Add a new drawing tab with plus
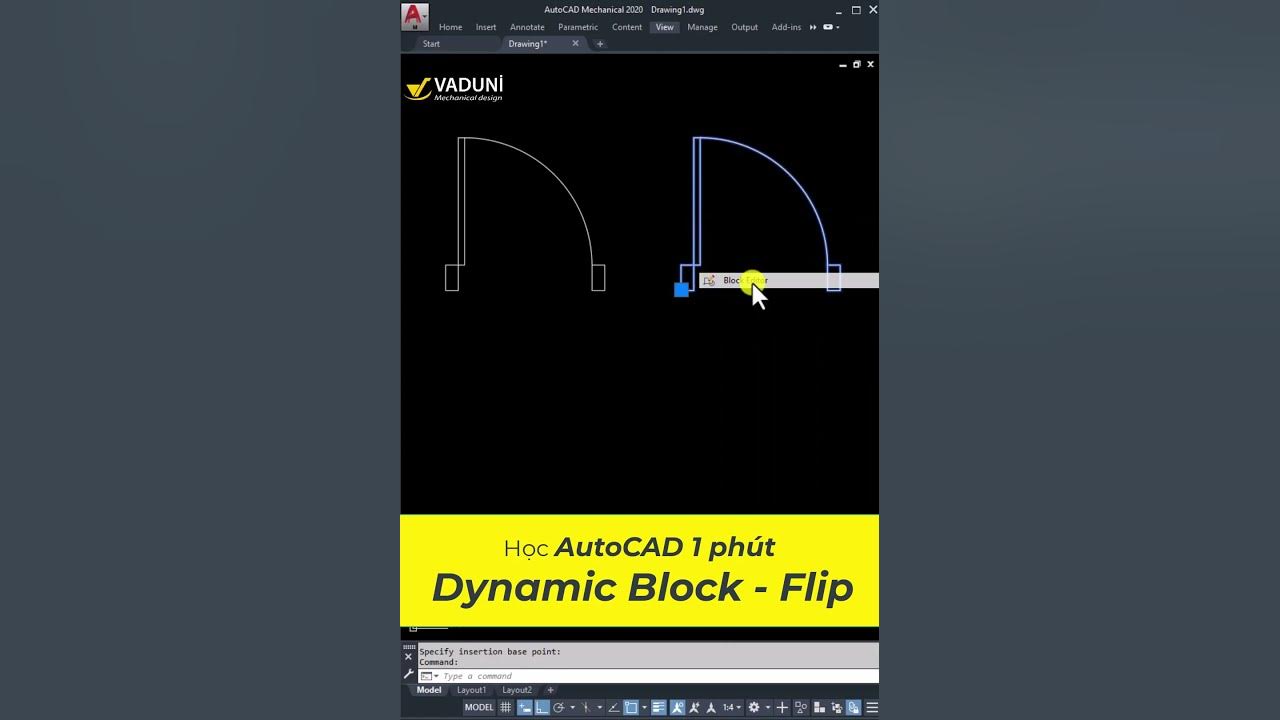The width and height of the screenshot is (1280, 720). pyautogui.click(x=600, y=44)
